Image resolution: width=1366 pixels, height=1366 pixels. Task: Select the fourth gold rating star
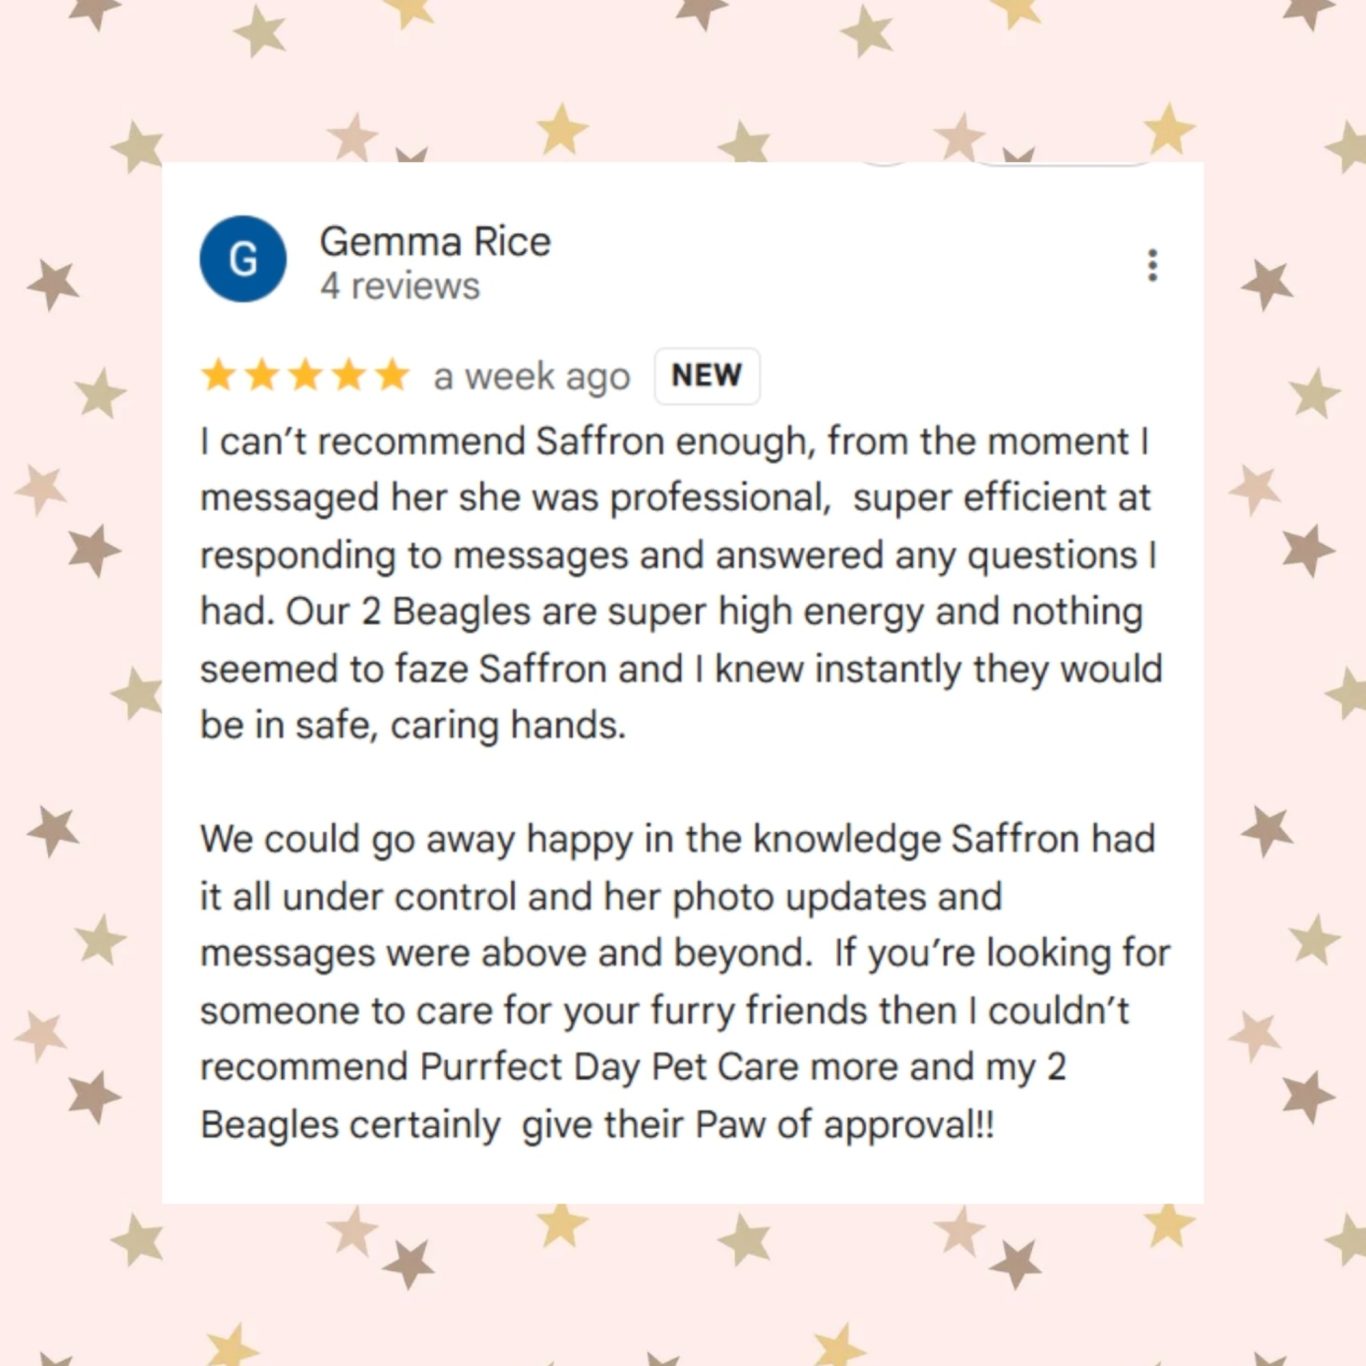pos(350,375)
